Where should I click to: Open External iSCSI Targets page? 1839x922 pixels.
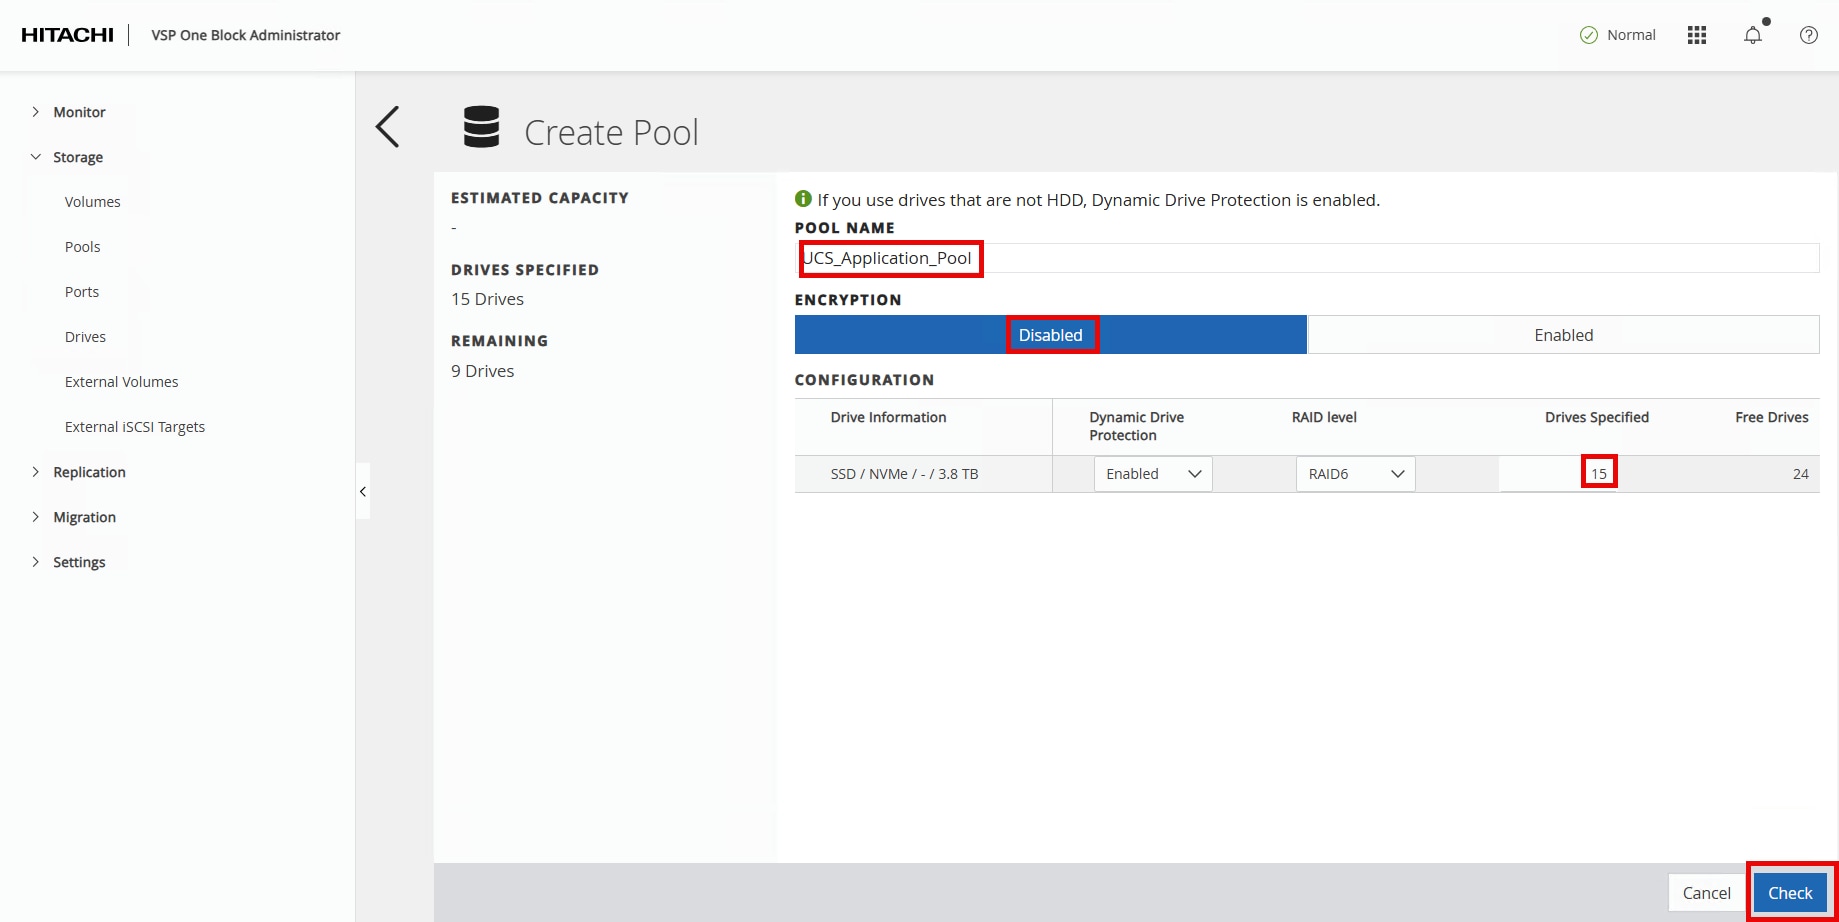click(135, 427)
